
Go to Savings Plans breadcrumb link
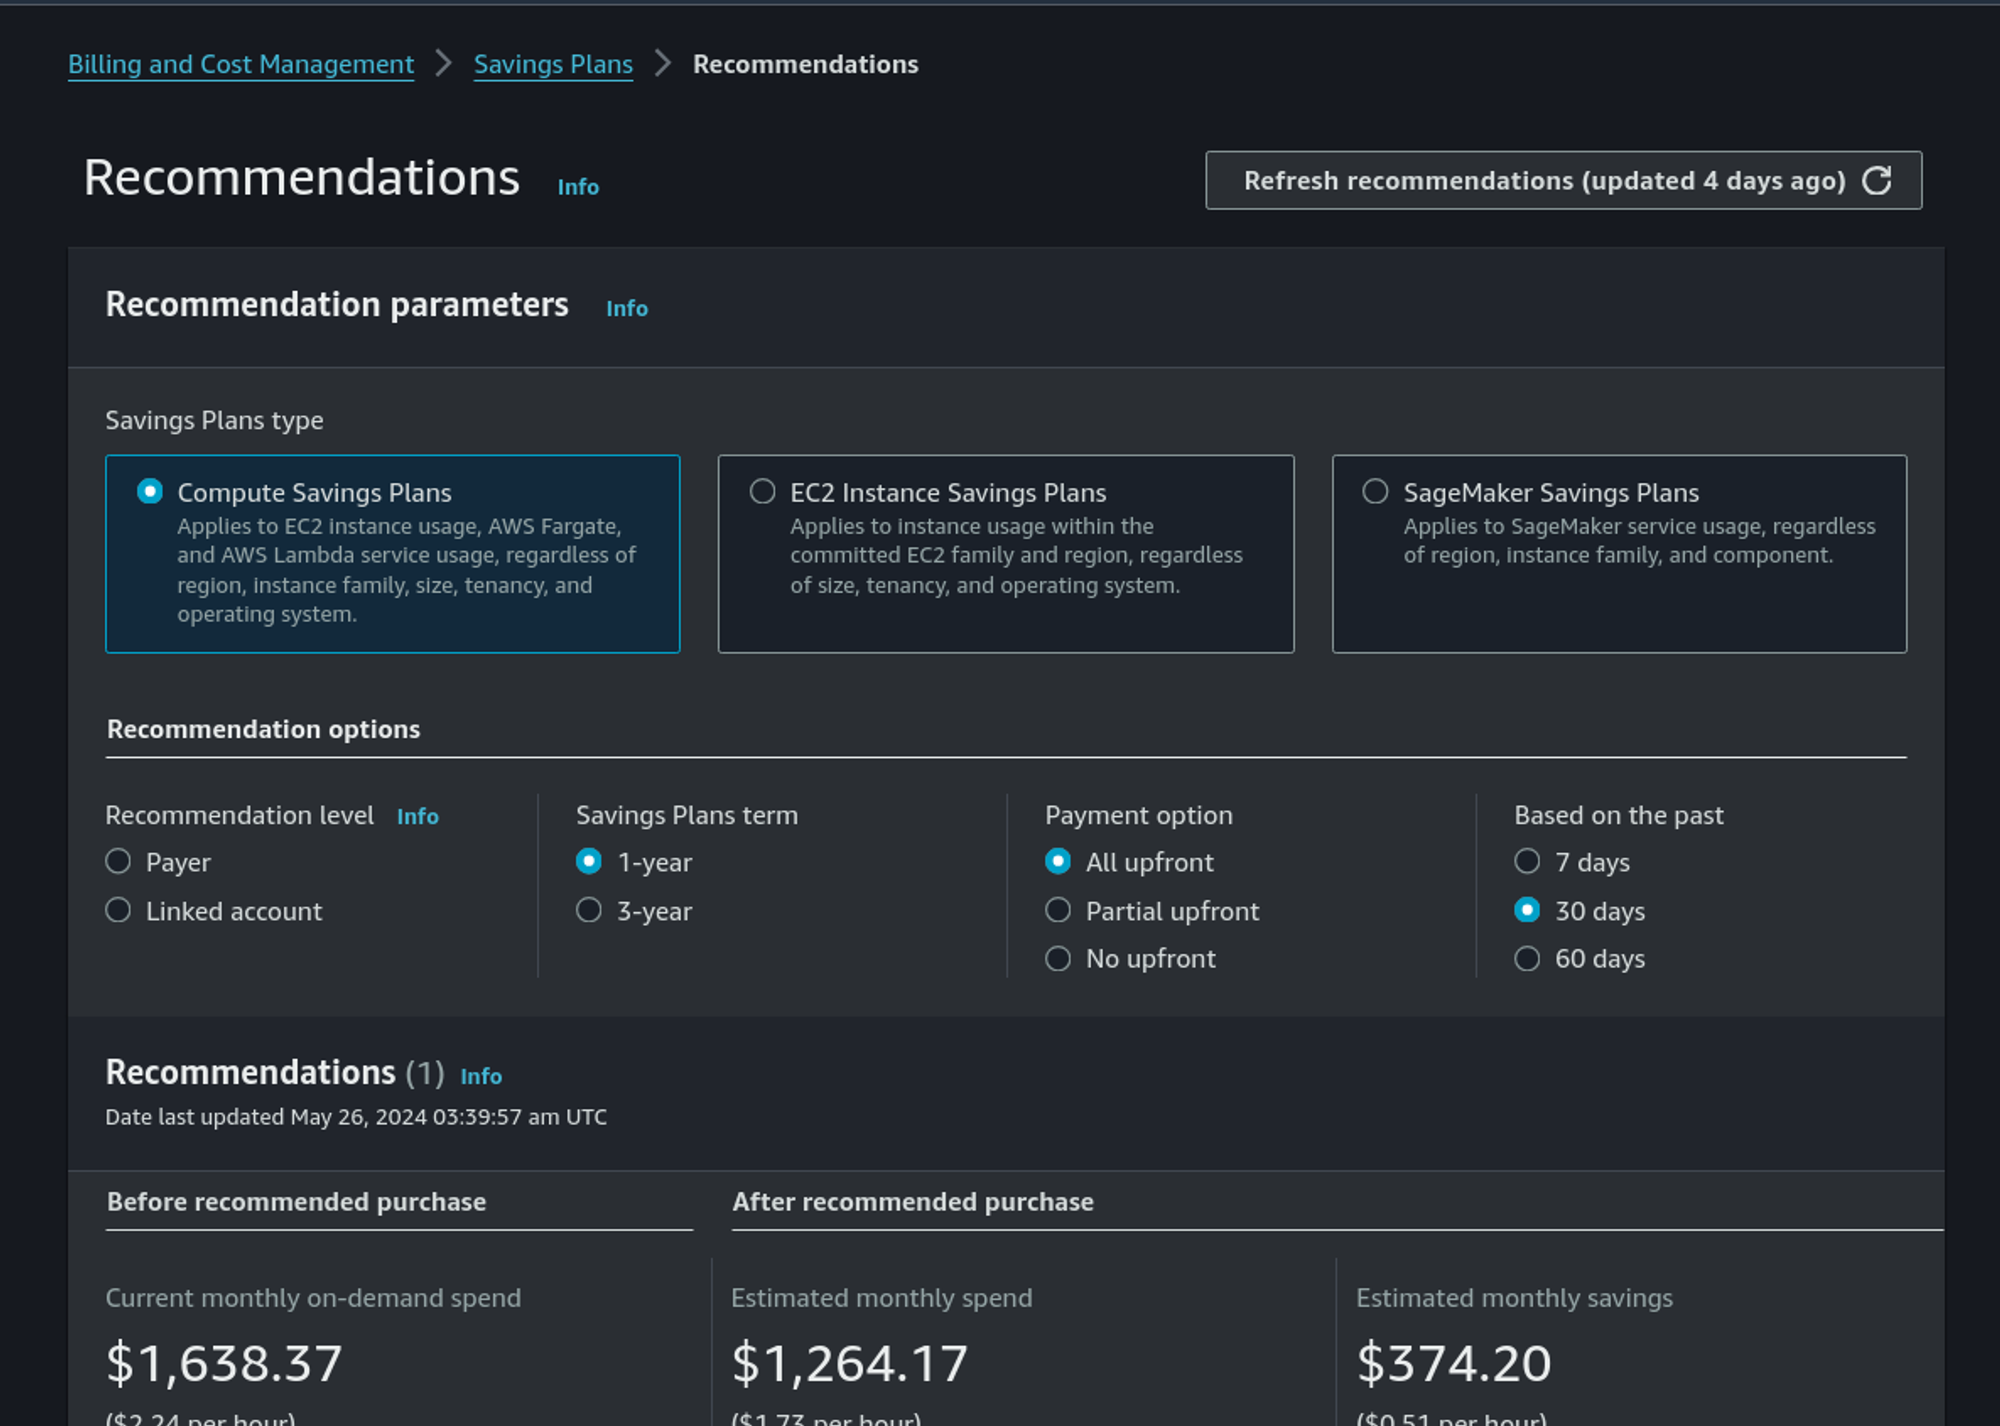(x=552, y=64)
